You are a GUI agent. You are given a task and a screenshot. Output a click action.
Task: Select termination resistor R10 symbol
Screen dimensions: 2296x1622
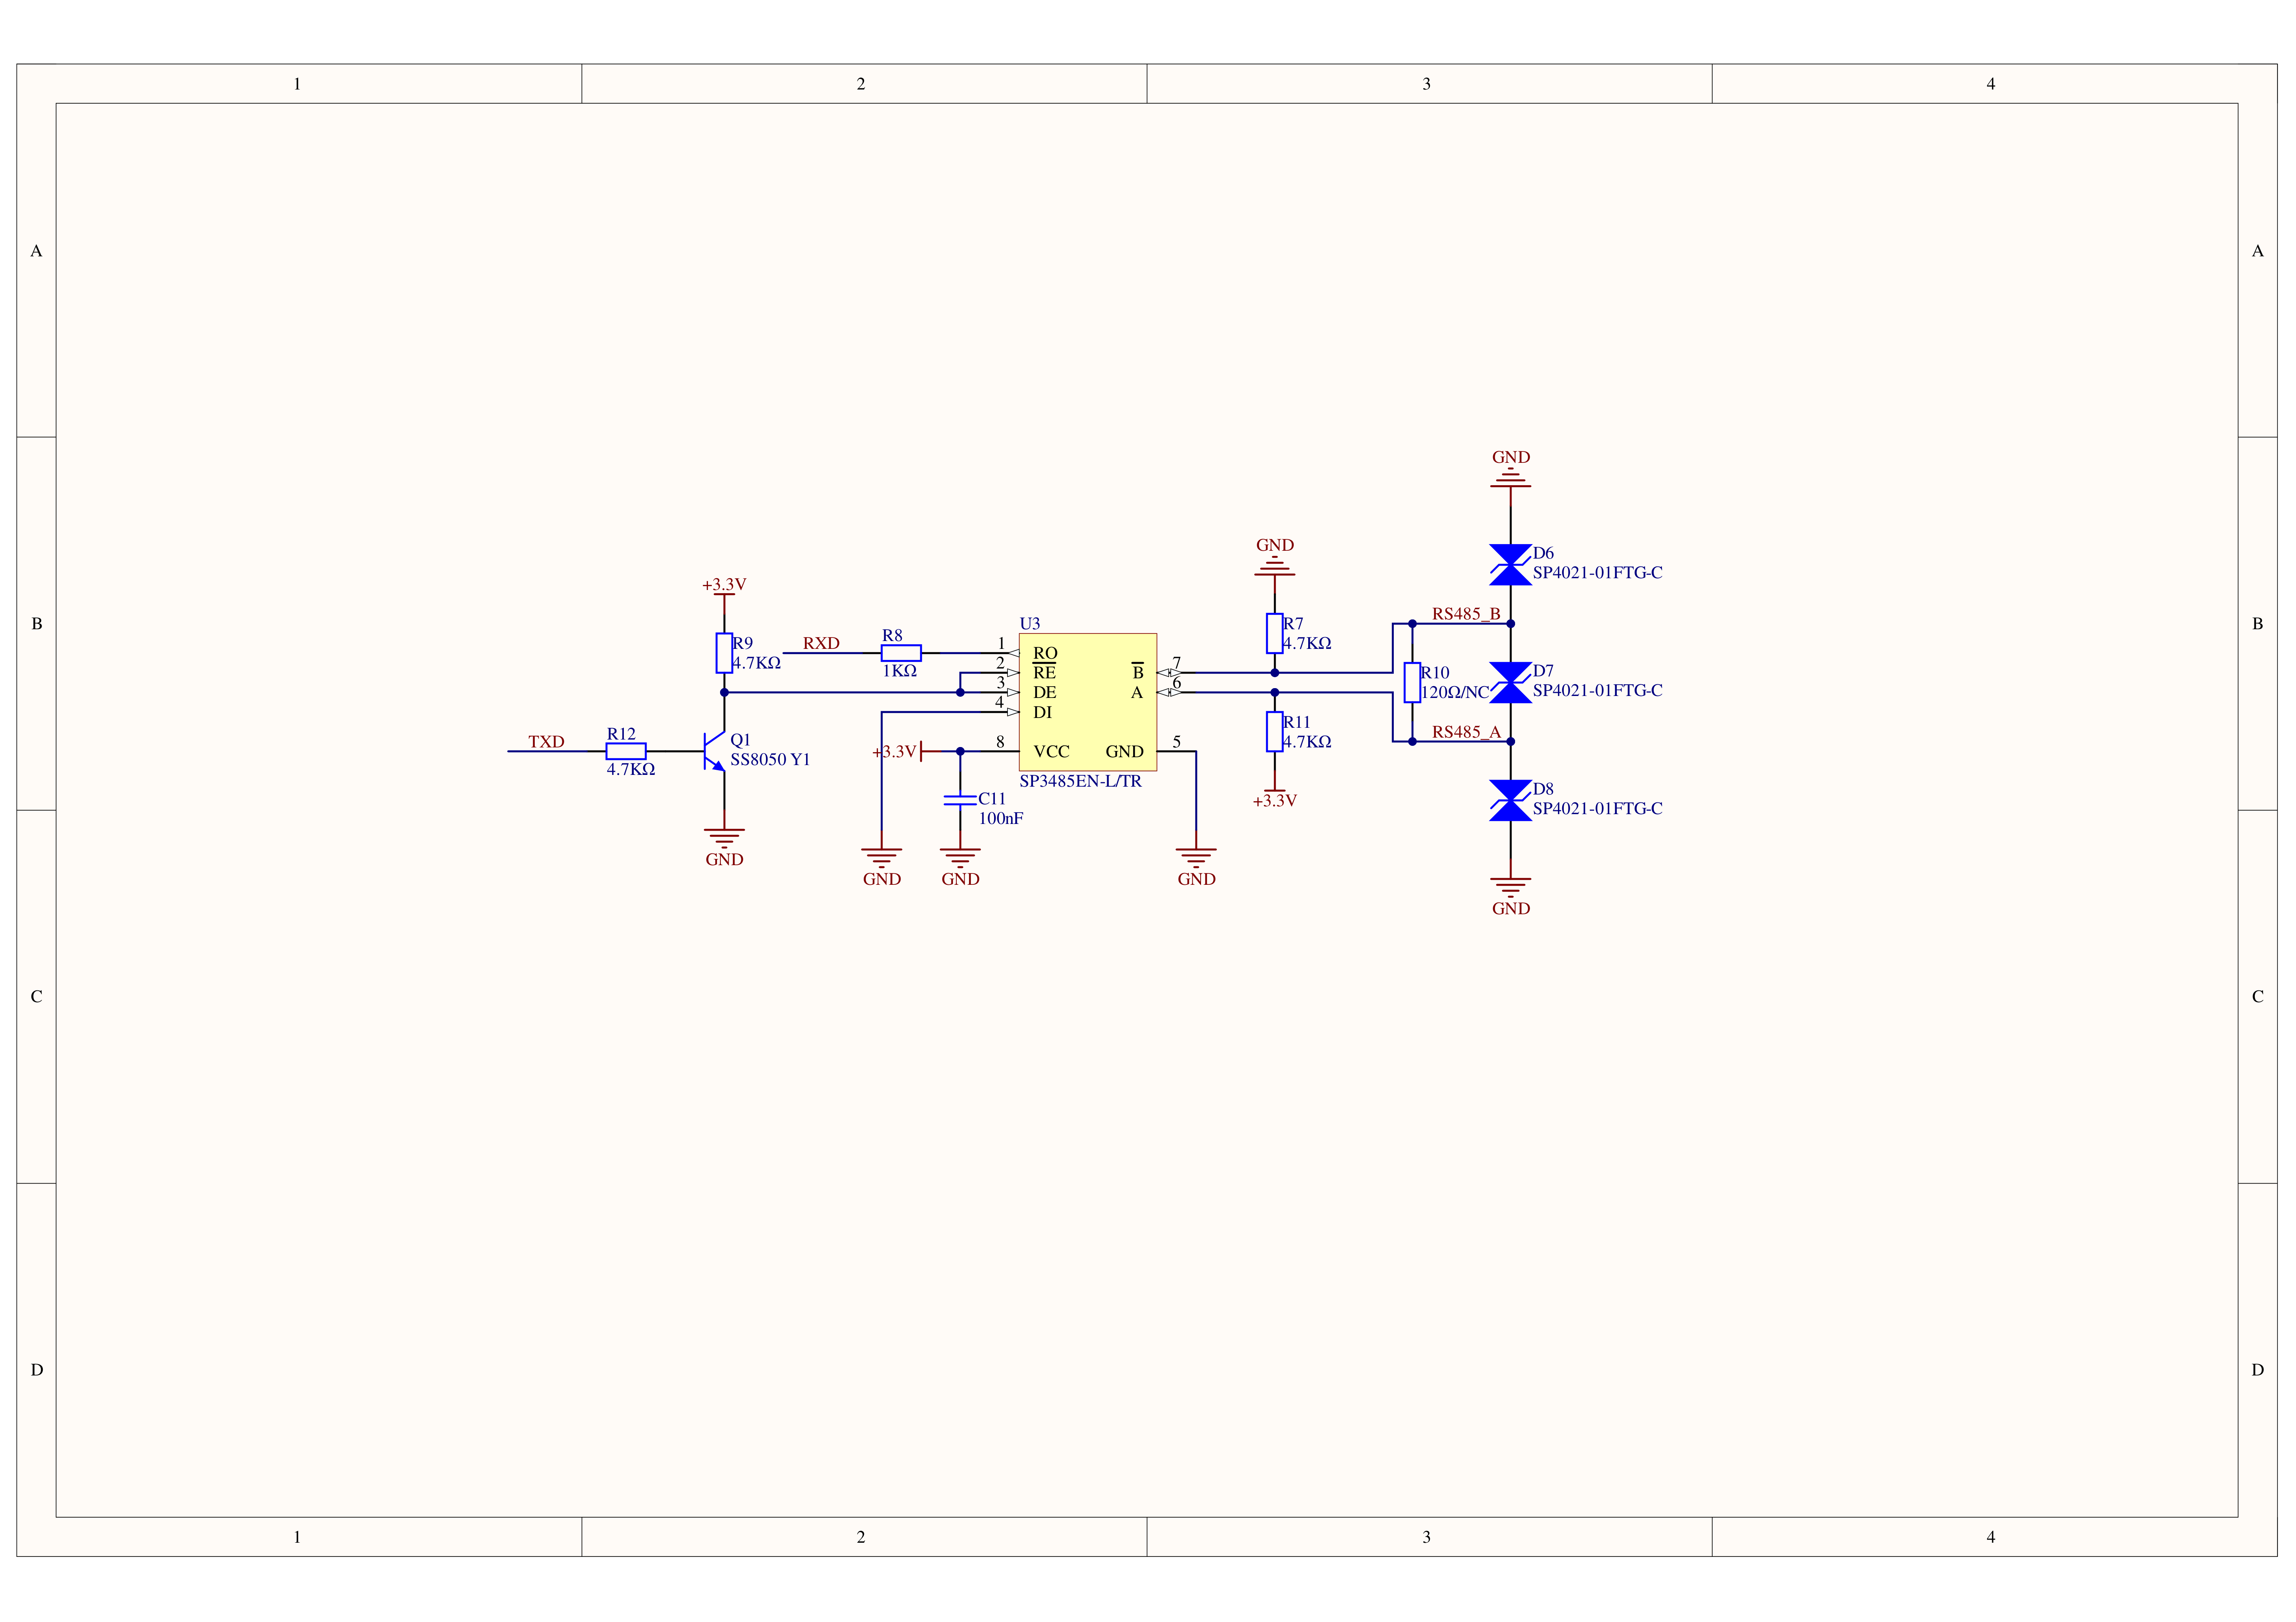point(1412,682)
